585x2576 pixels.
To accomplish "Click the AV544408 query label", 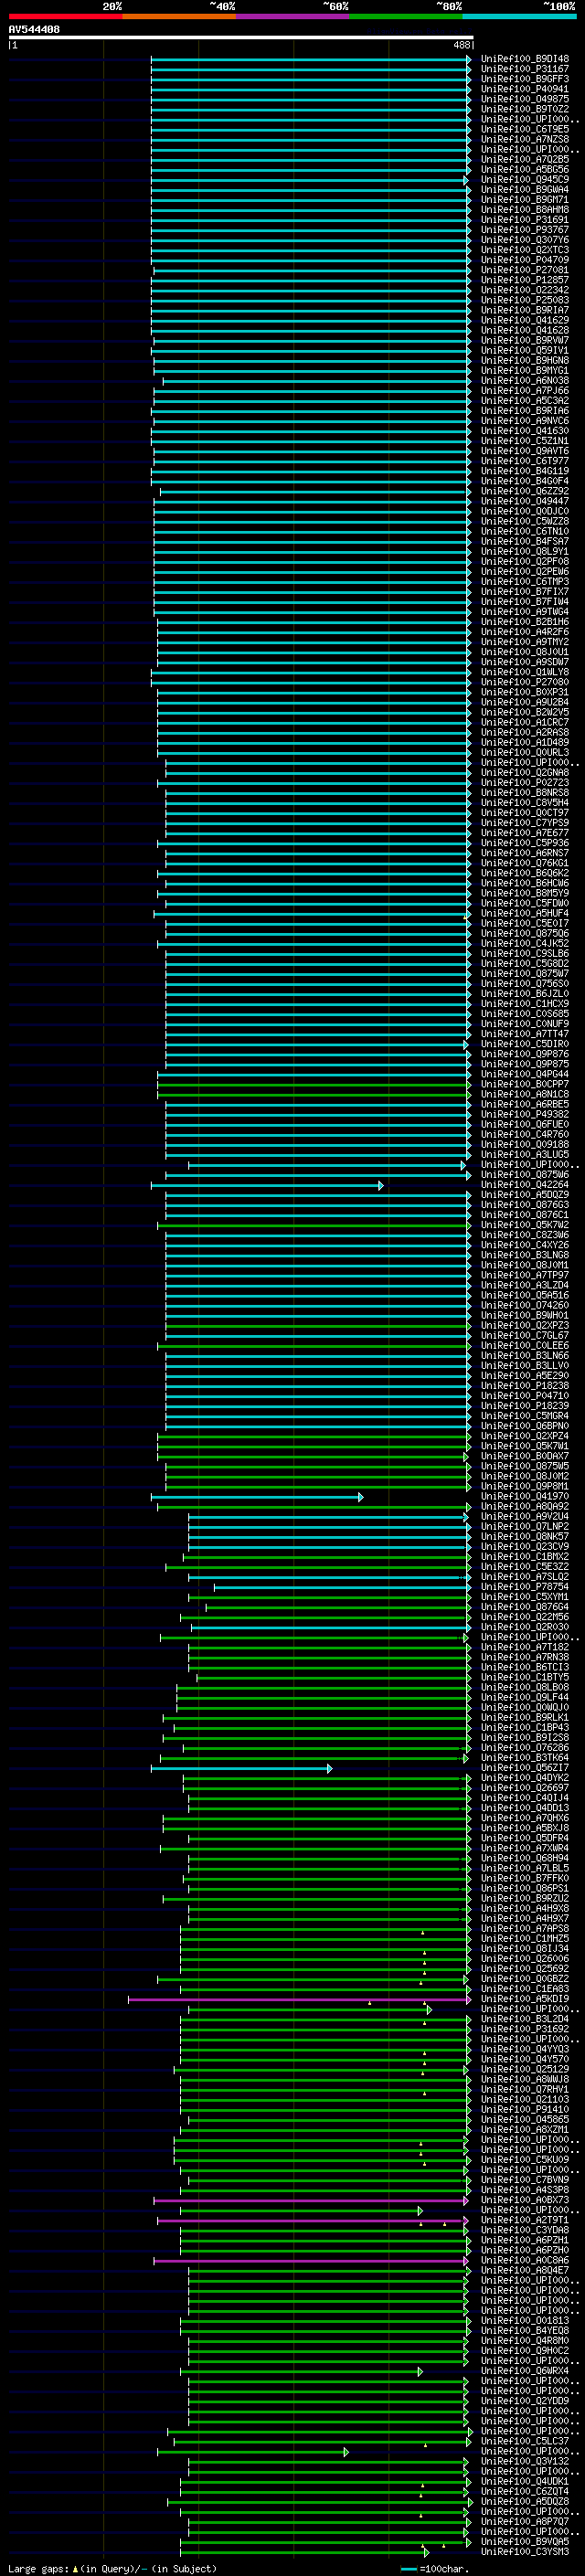I will [34, 30].
